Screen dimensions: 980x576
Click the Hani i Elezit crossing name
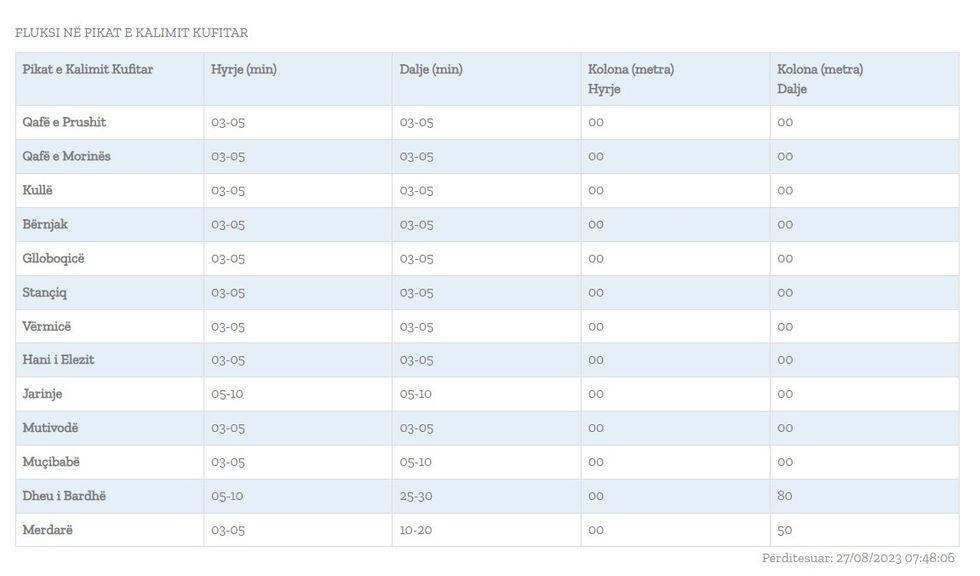[59, 360]
